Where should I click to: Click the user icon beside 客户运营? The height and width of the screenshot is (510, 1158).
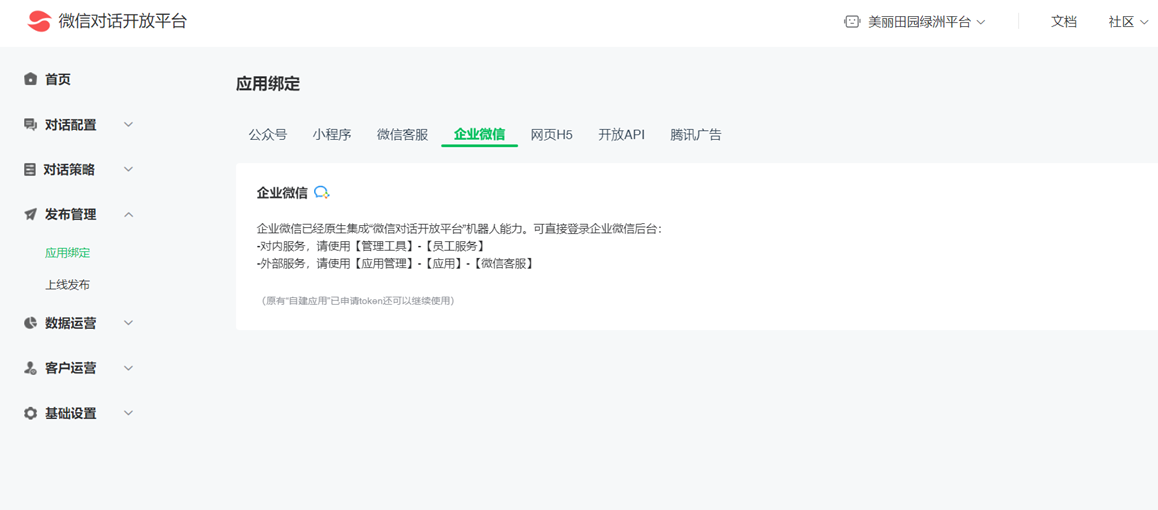30,368
